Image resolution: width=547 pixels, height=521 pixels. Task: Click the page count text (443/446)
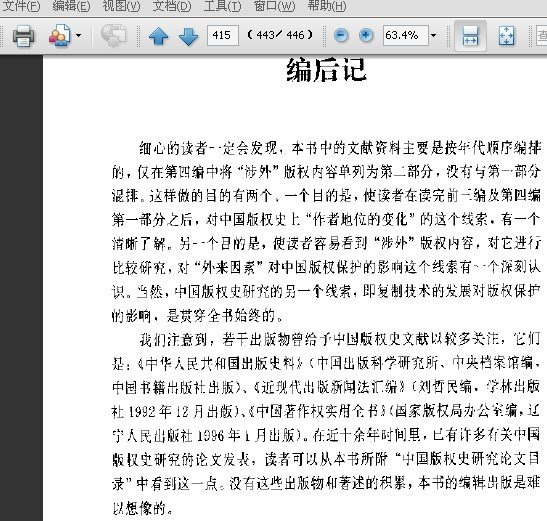[x=280, y=35]
